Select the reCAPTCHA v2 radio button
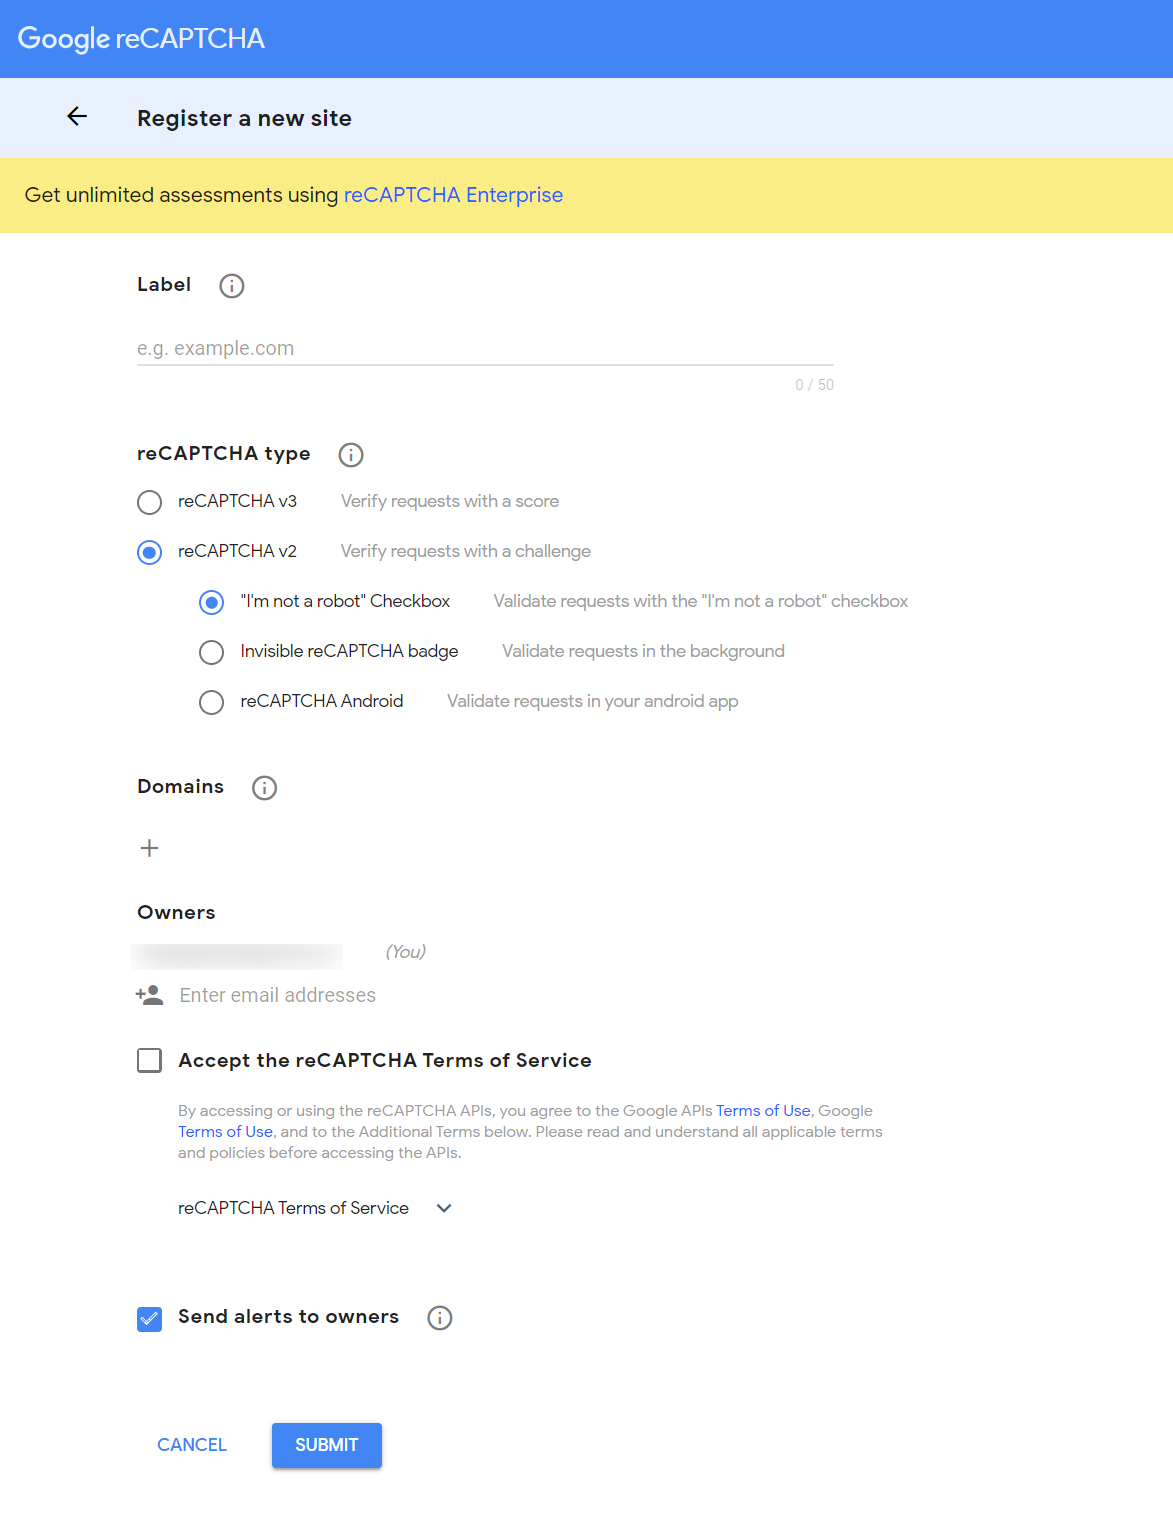 point(149,552)
